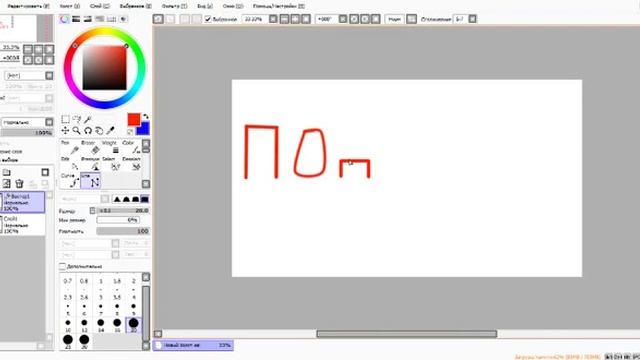Create new vector layer icon
The width and height of the screenshot is (640, 360).
7,184
